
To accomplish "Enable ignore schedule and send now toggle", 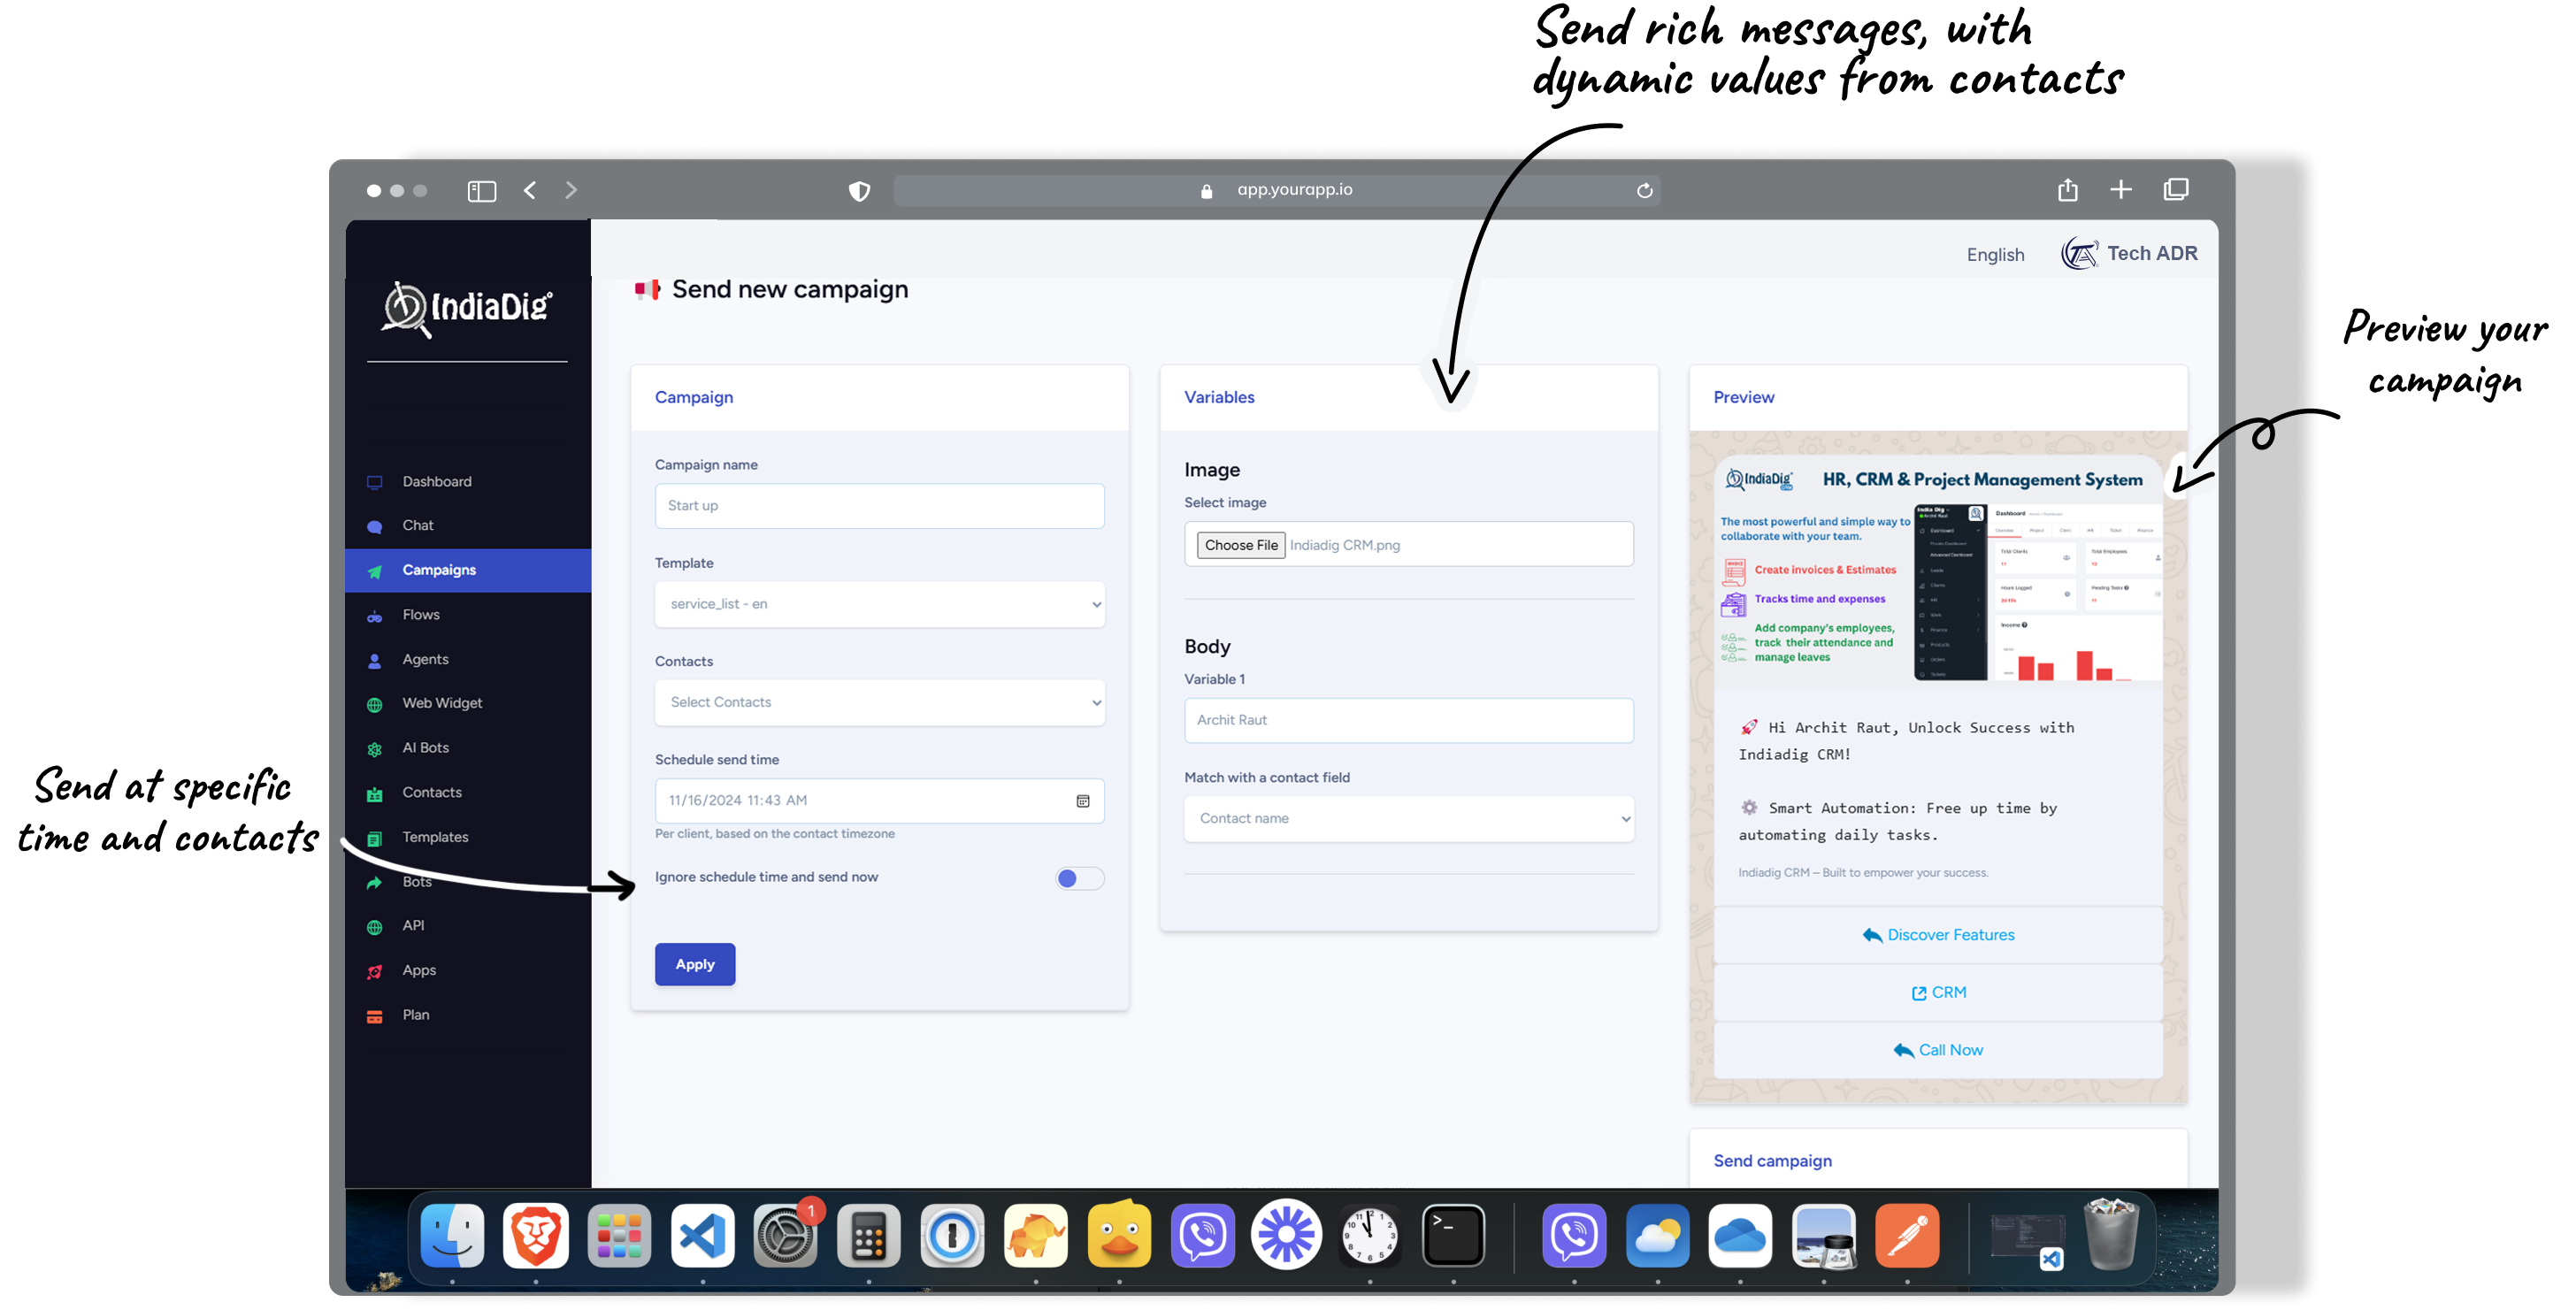I will click(x=1079, y=878).
